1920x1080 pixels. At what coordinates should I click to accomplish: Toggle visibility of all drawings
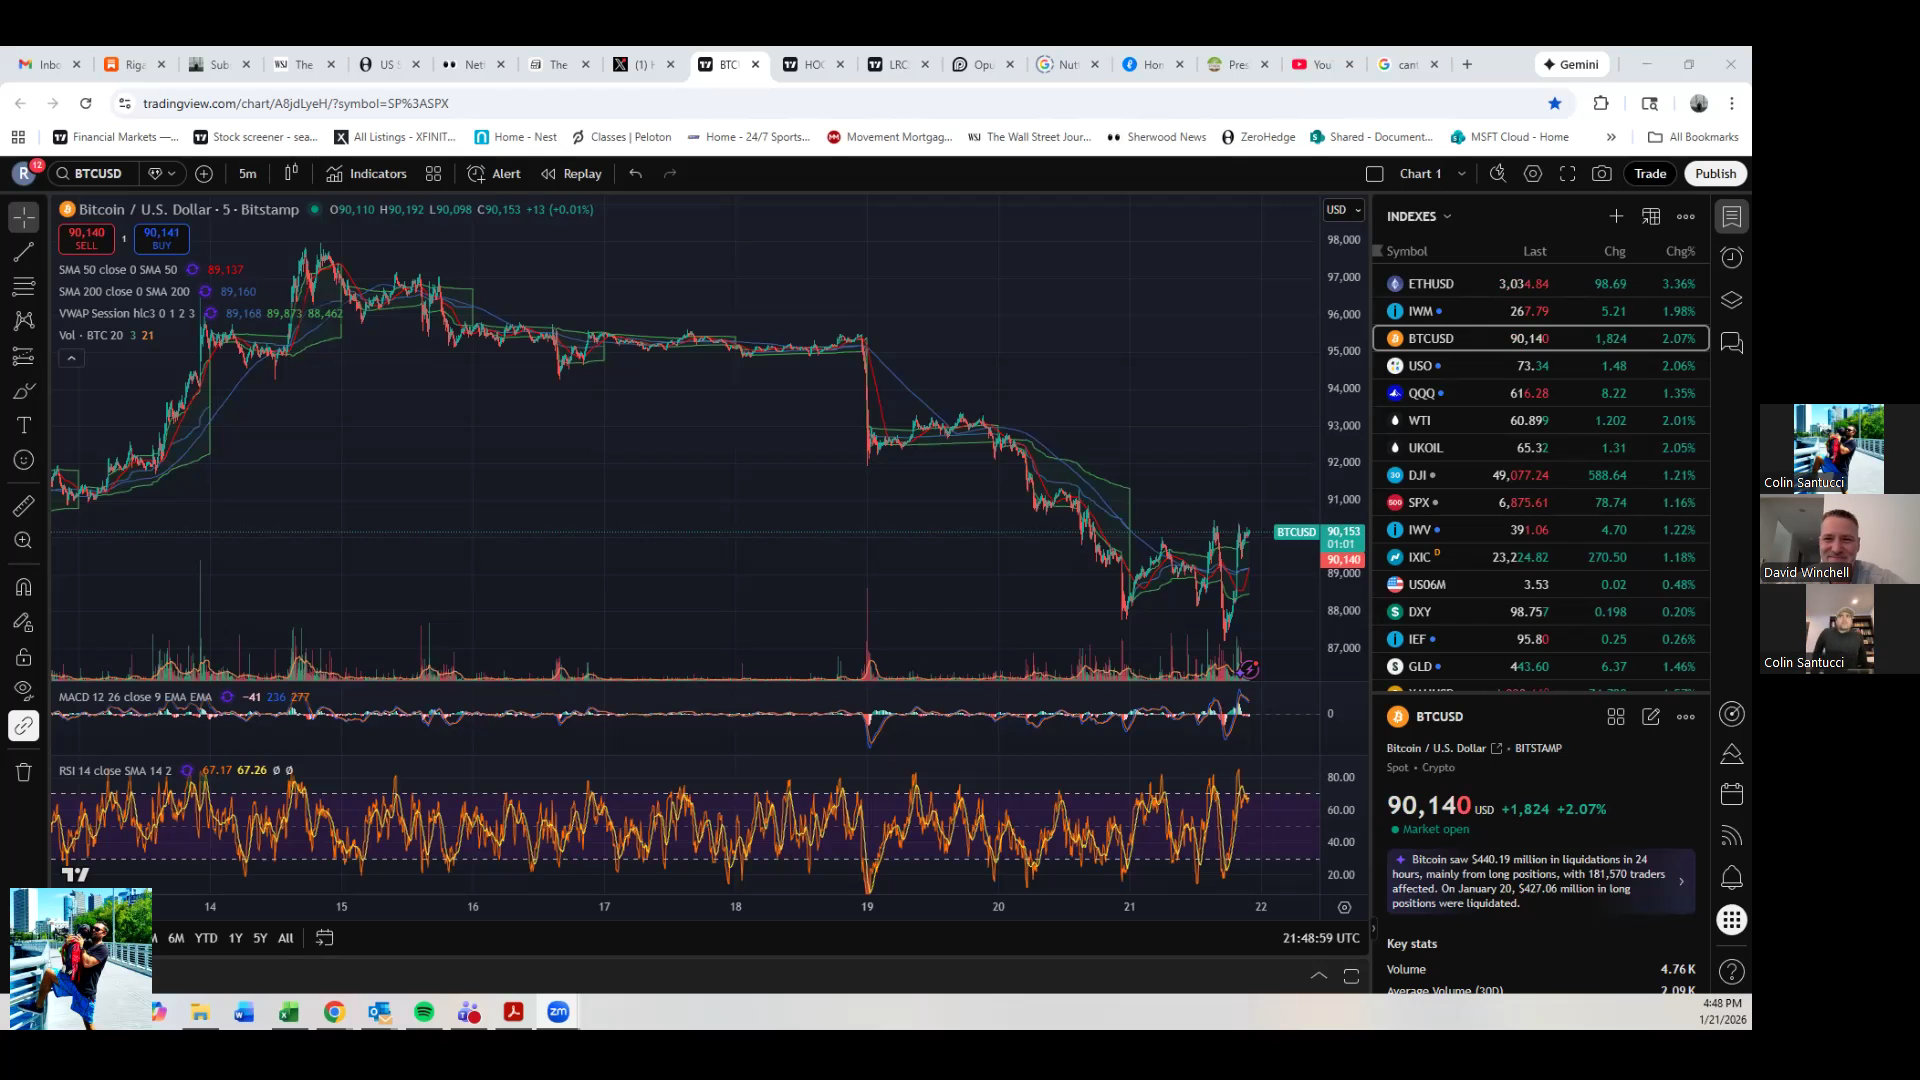point(23,690)
